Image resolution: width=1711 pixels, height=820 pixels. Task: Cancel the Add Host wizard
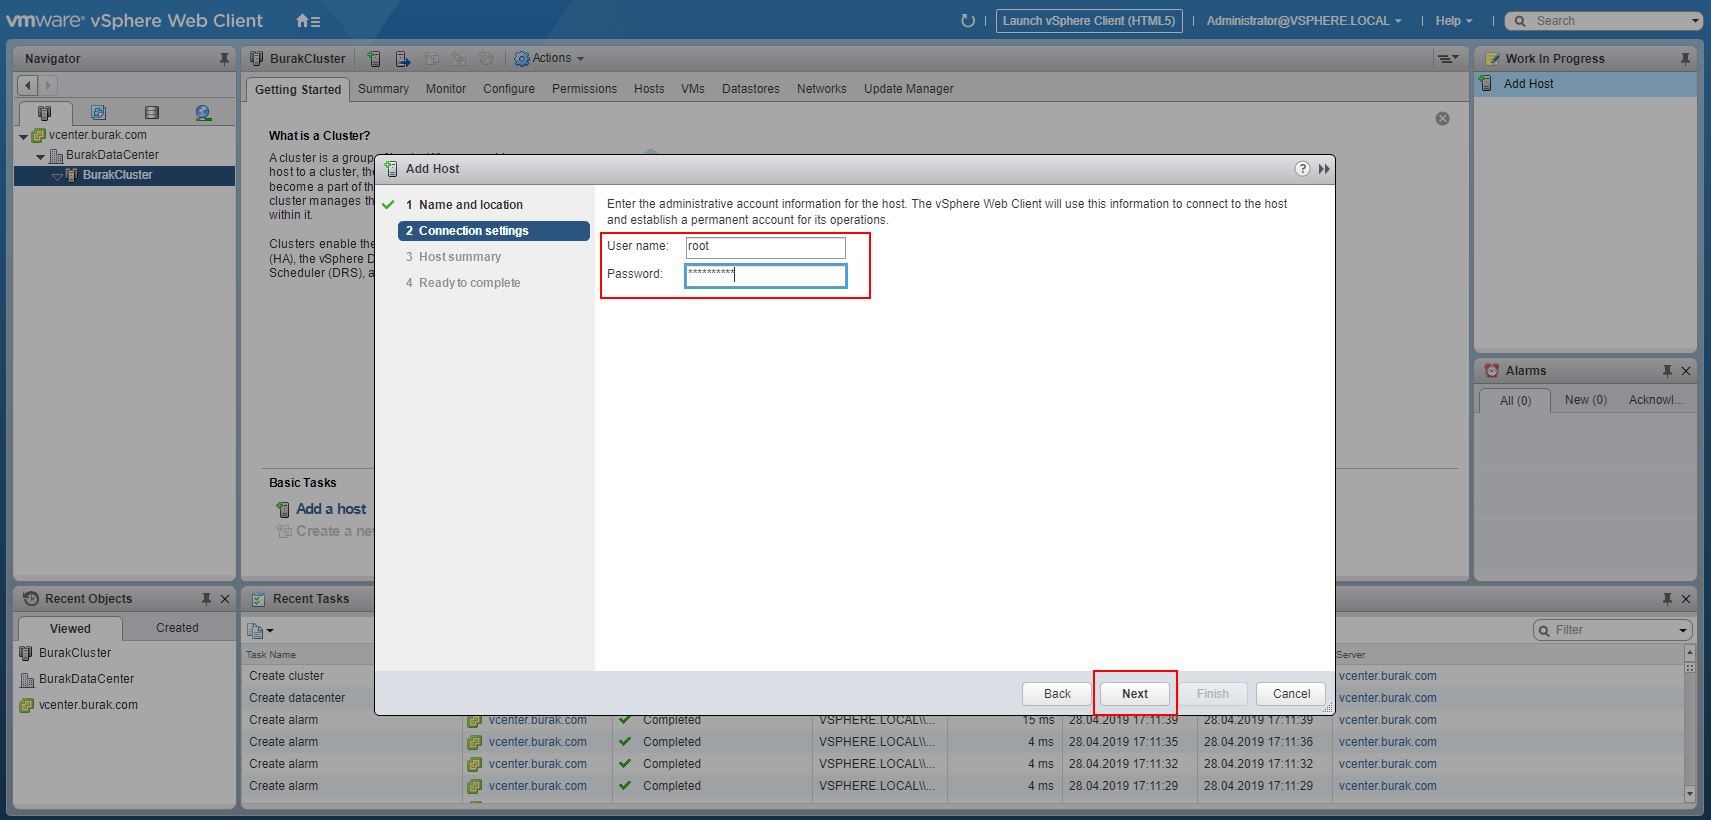tap(1291, 694)
